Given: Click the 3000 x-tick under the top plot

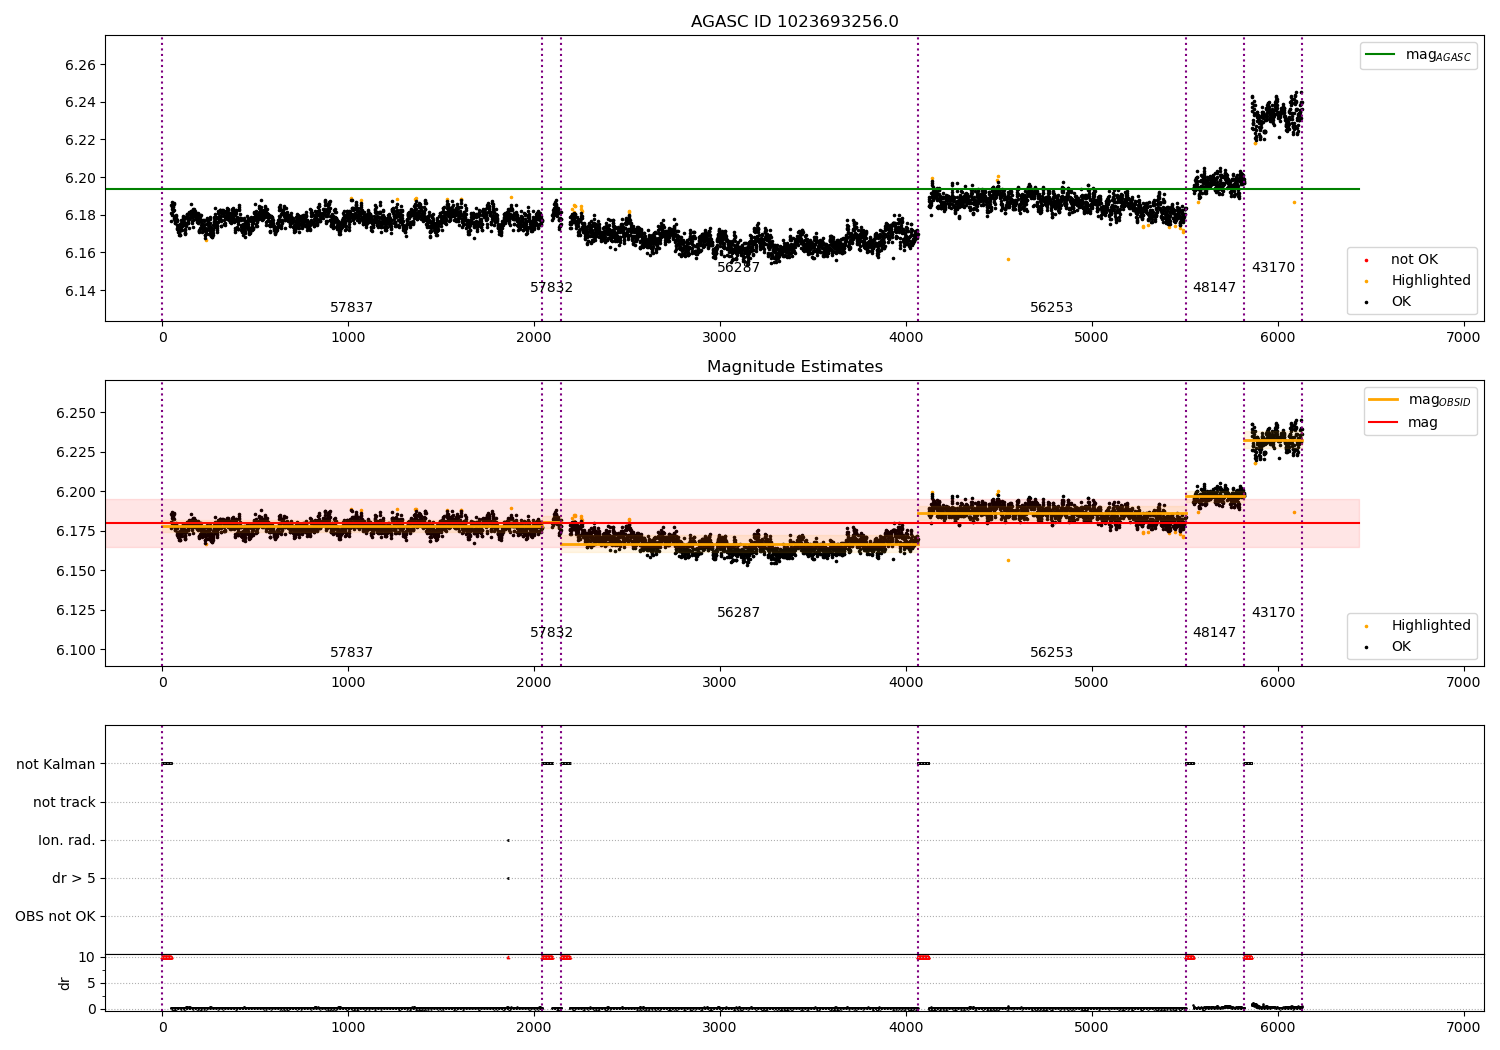Looking at the screenshot, I should tap(719, 337).
